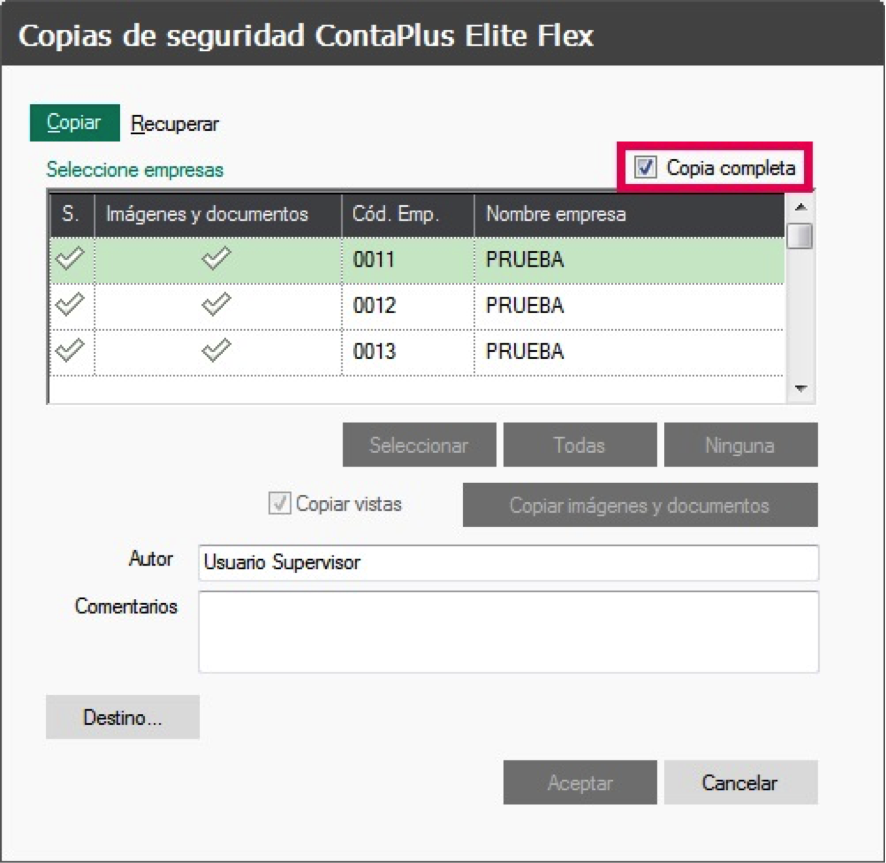
Task: Toggle Copiar vistas checkbox
Action: (280, 503)
